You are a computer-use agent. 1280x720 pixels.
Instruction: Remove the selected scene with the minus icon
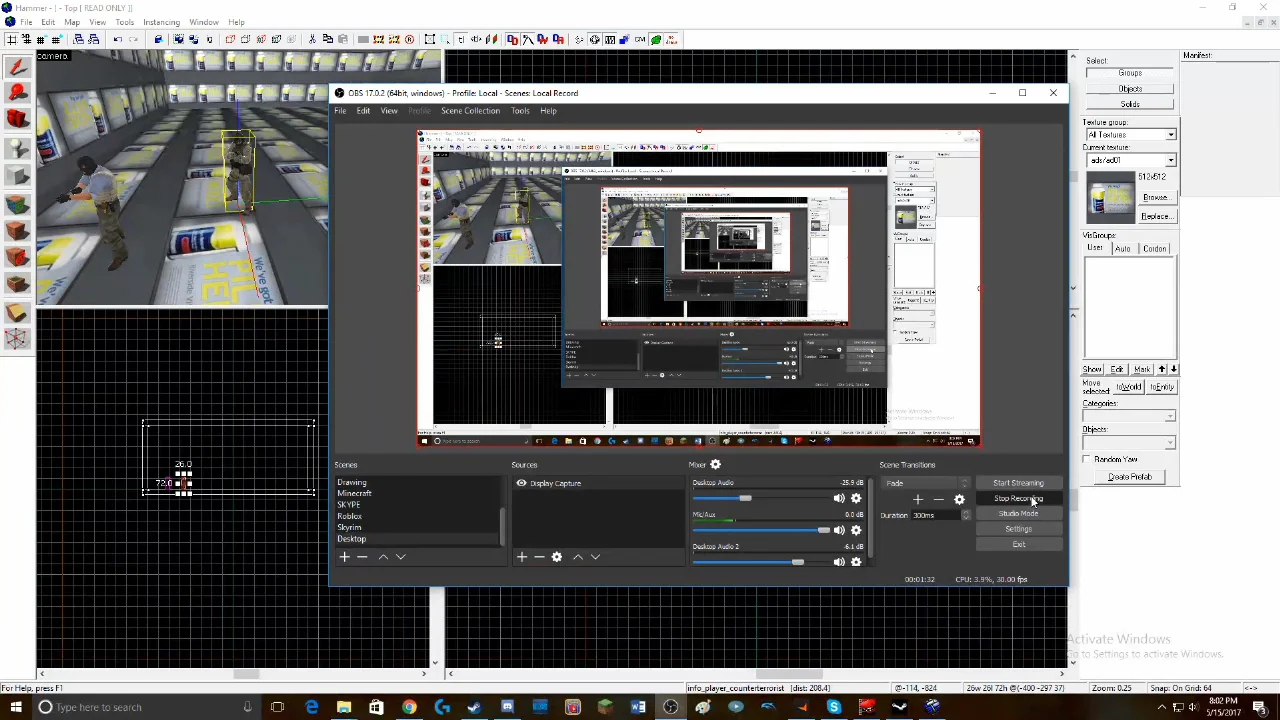[x=362, y=557]
